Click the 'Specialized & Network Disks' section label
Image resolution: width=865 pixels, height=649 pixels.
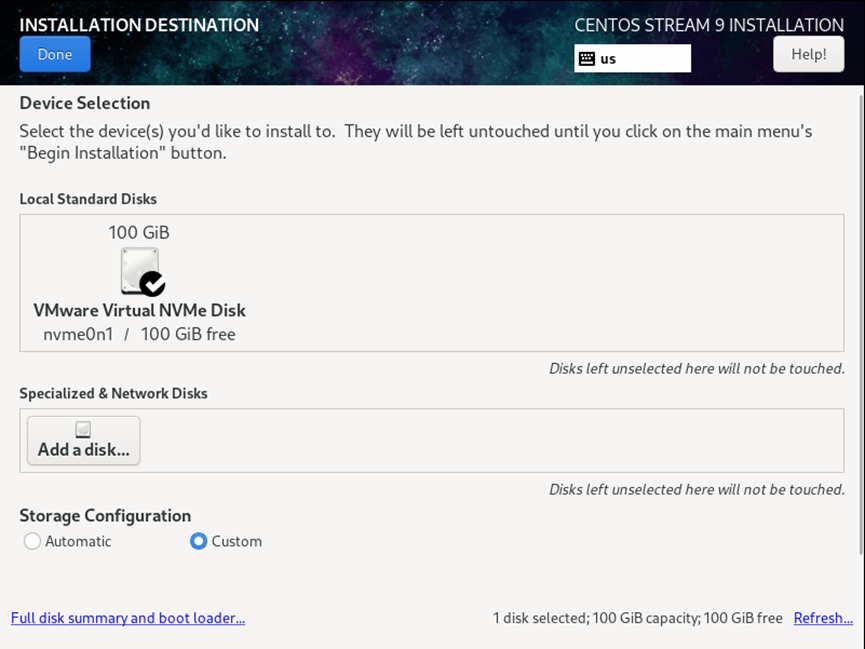coord(113,393)
